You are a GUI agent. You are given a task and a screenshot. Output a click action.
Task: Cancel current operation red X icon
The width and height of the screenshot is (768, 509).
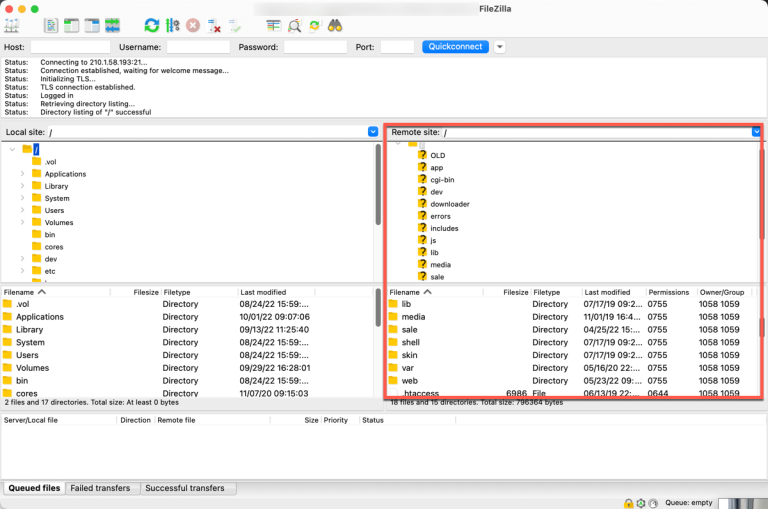(193, 25)
